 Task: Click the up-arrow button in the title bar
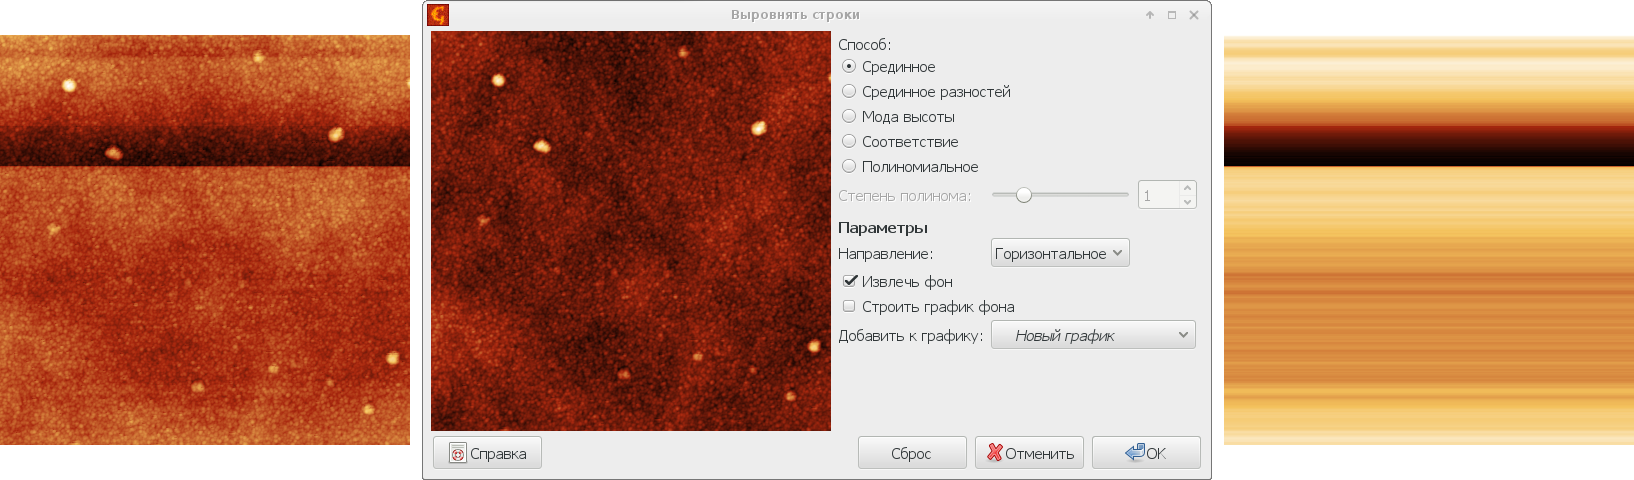pyautogui.click(x=1150, y=15)
